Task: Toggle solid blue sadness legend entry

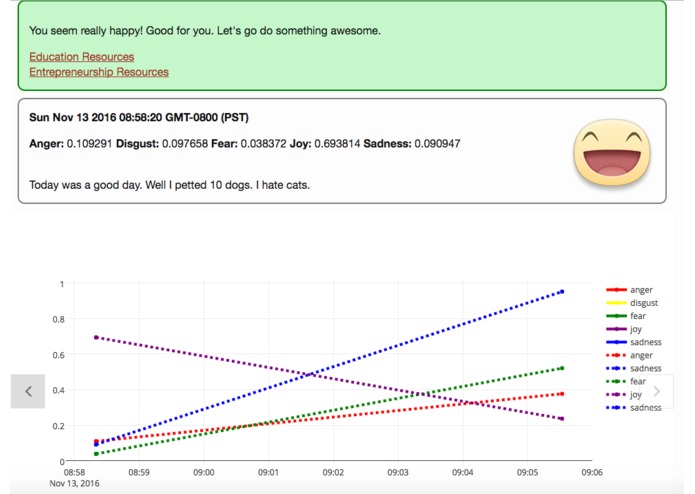Action: point(634,342)
